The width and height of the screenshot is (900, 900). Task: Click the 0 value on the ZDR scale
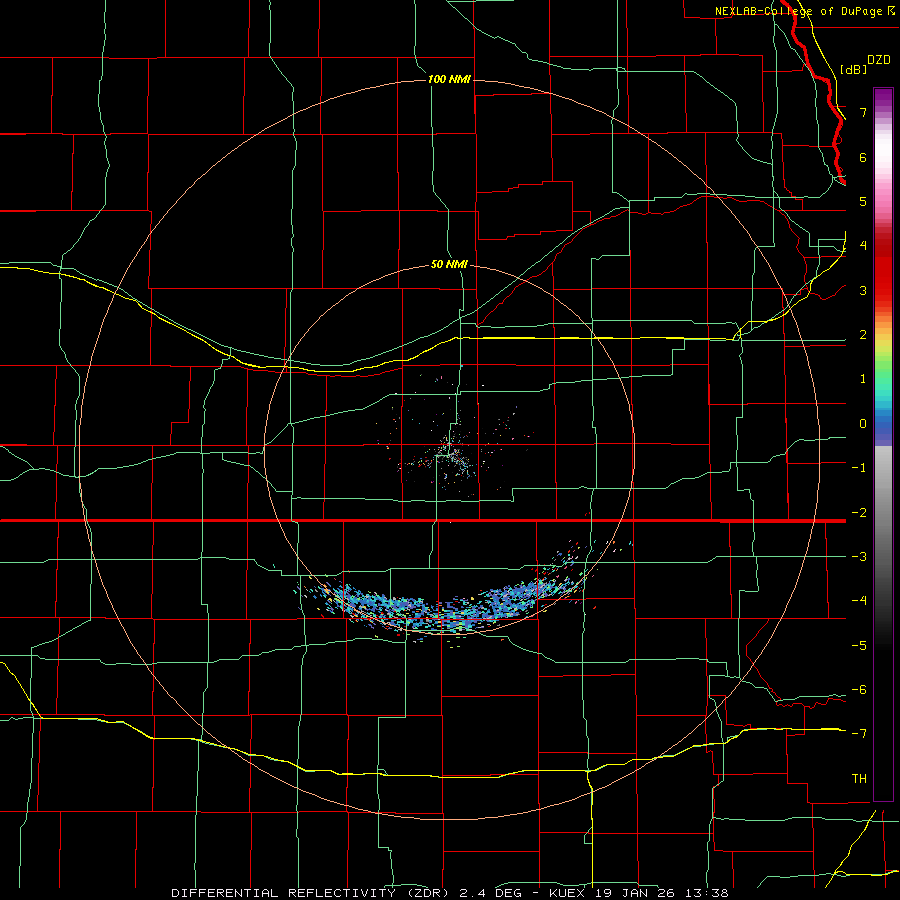click(x=863, y=424)
